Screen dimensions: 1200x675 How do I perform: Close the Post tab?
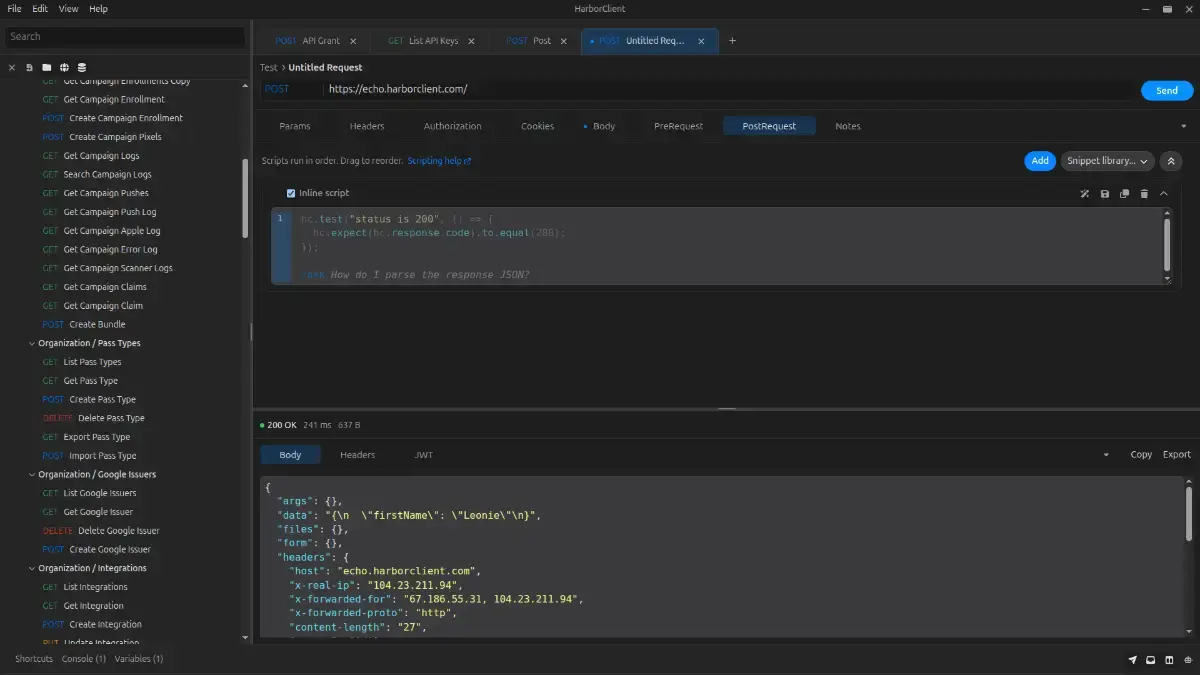coord(563,41)
